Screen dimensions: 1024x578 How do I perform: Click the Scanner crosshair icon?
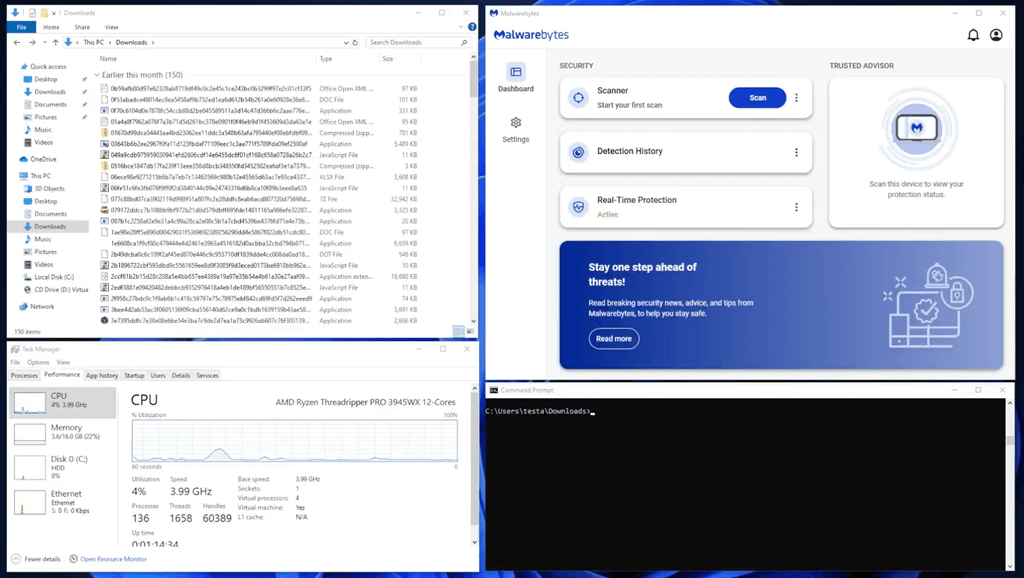(x=578, y=98)
